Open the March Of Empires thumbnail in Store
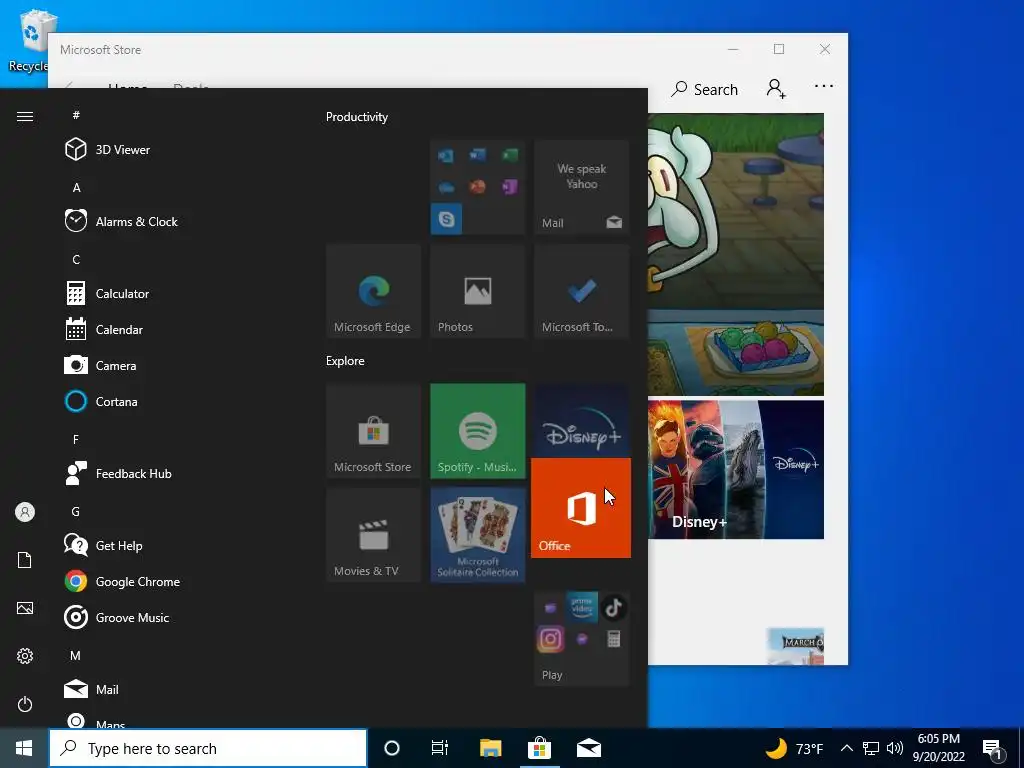Image resolution: width=1024 pixels, height=768 pixels. (x=795, y=647)
